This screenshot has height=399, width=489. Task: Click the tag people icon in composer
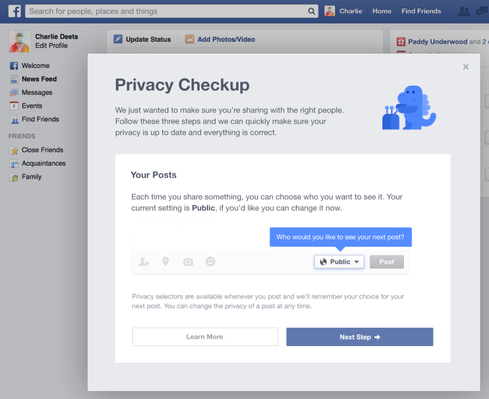click(144, 262)
